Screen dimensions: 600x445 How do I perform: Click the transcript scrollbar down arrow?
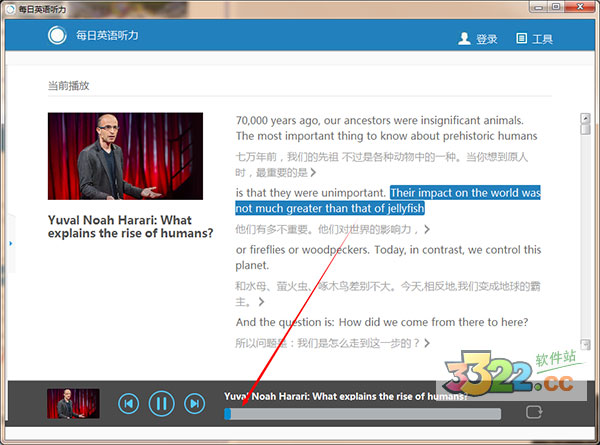(x=585, y=344)
